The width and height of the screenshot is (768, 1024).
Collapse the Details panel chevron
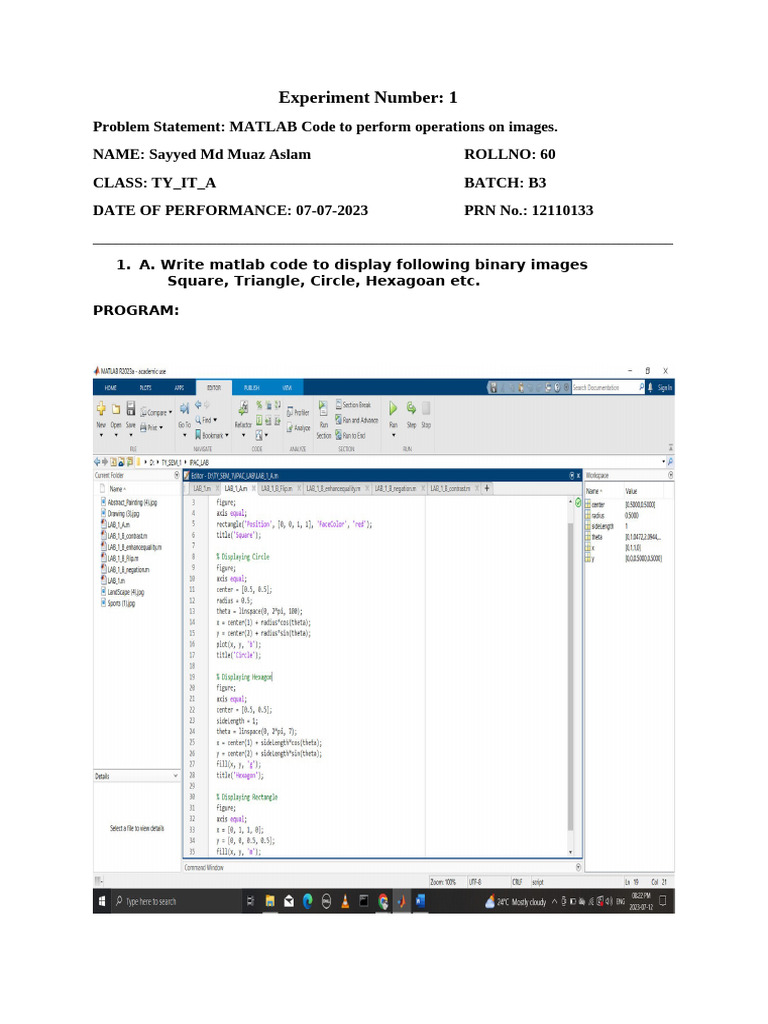[x=175, y=776]
